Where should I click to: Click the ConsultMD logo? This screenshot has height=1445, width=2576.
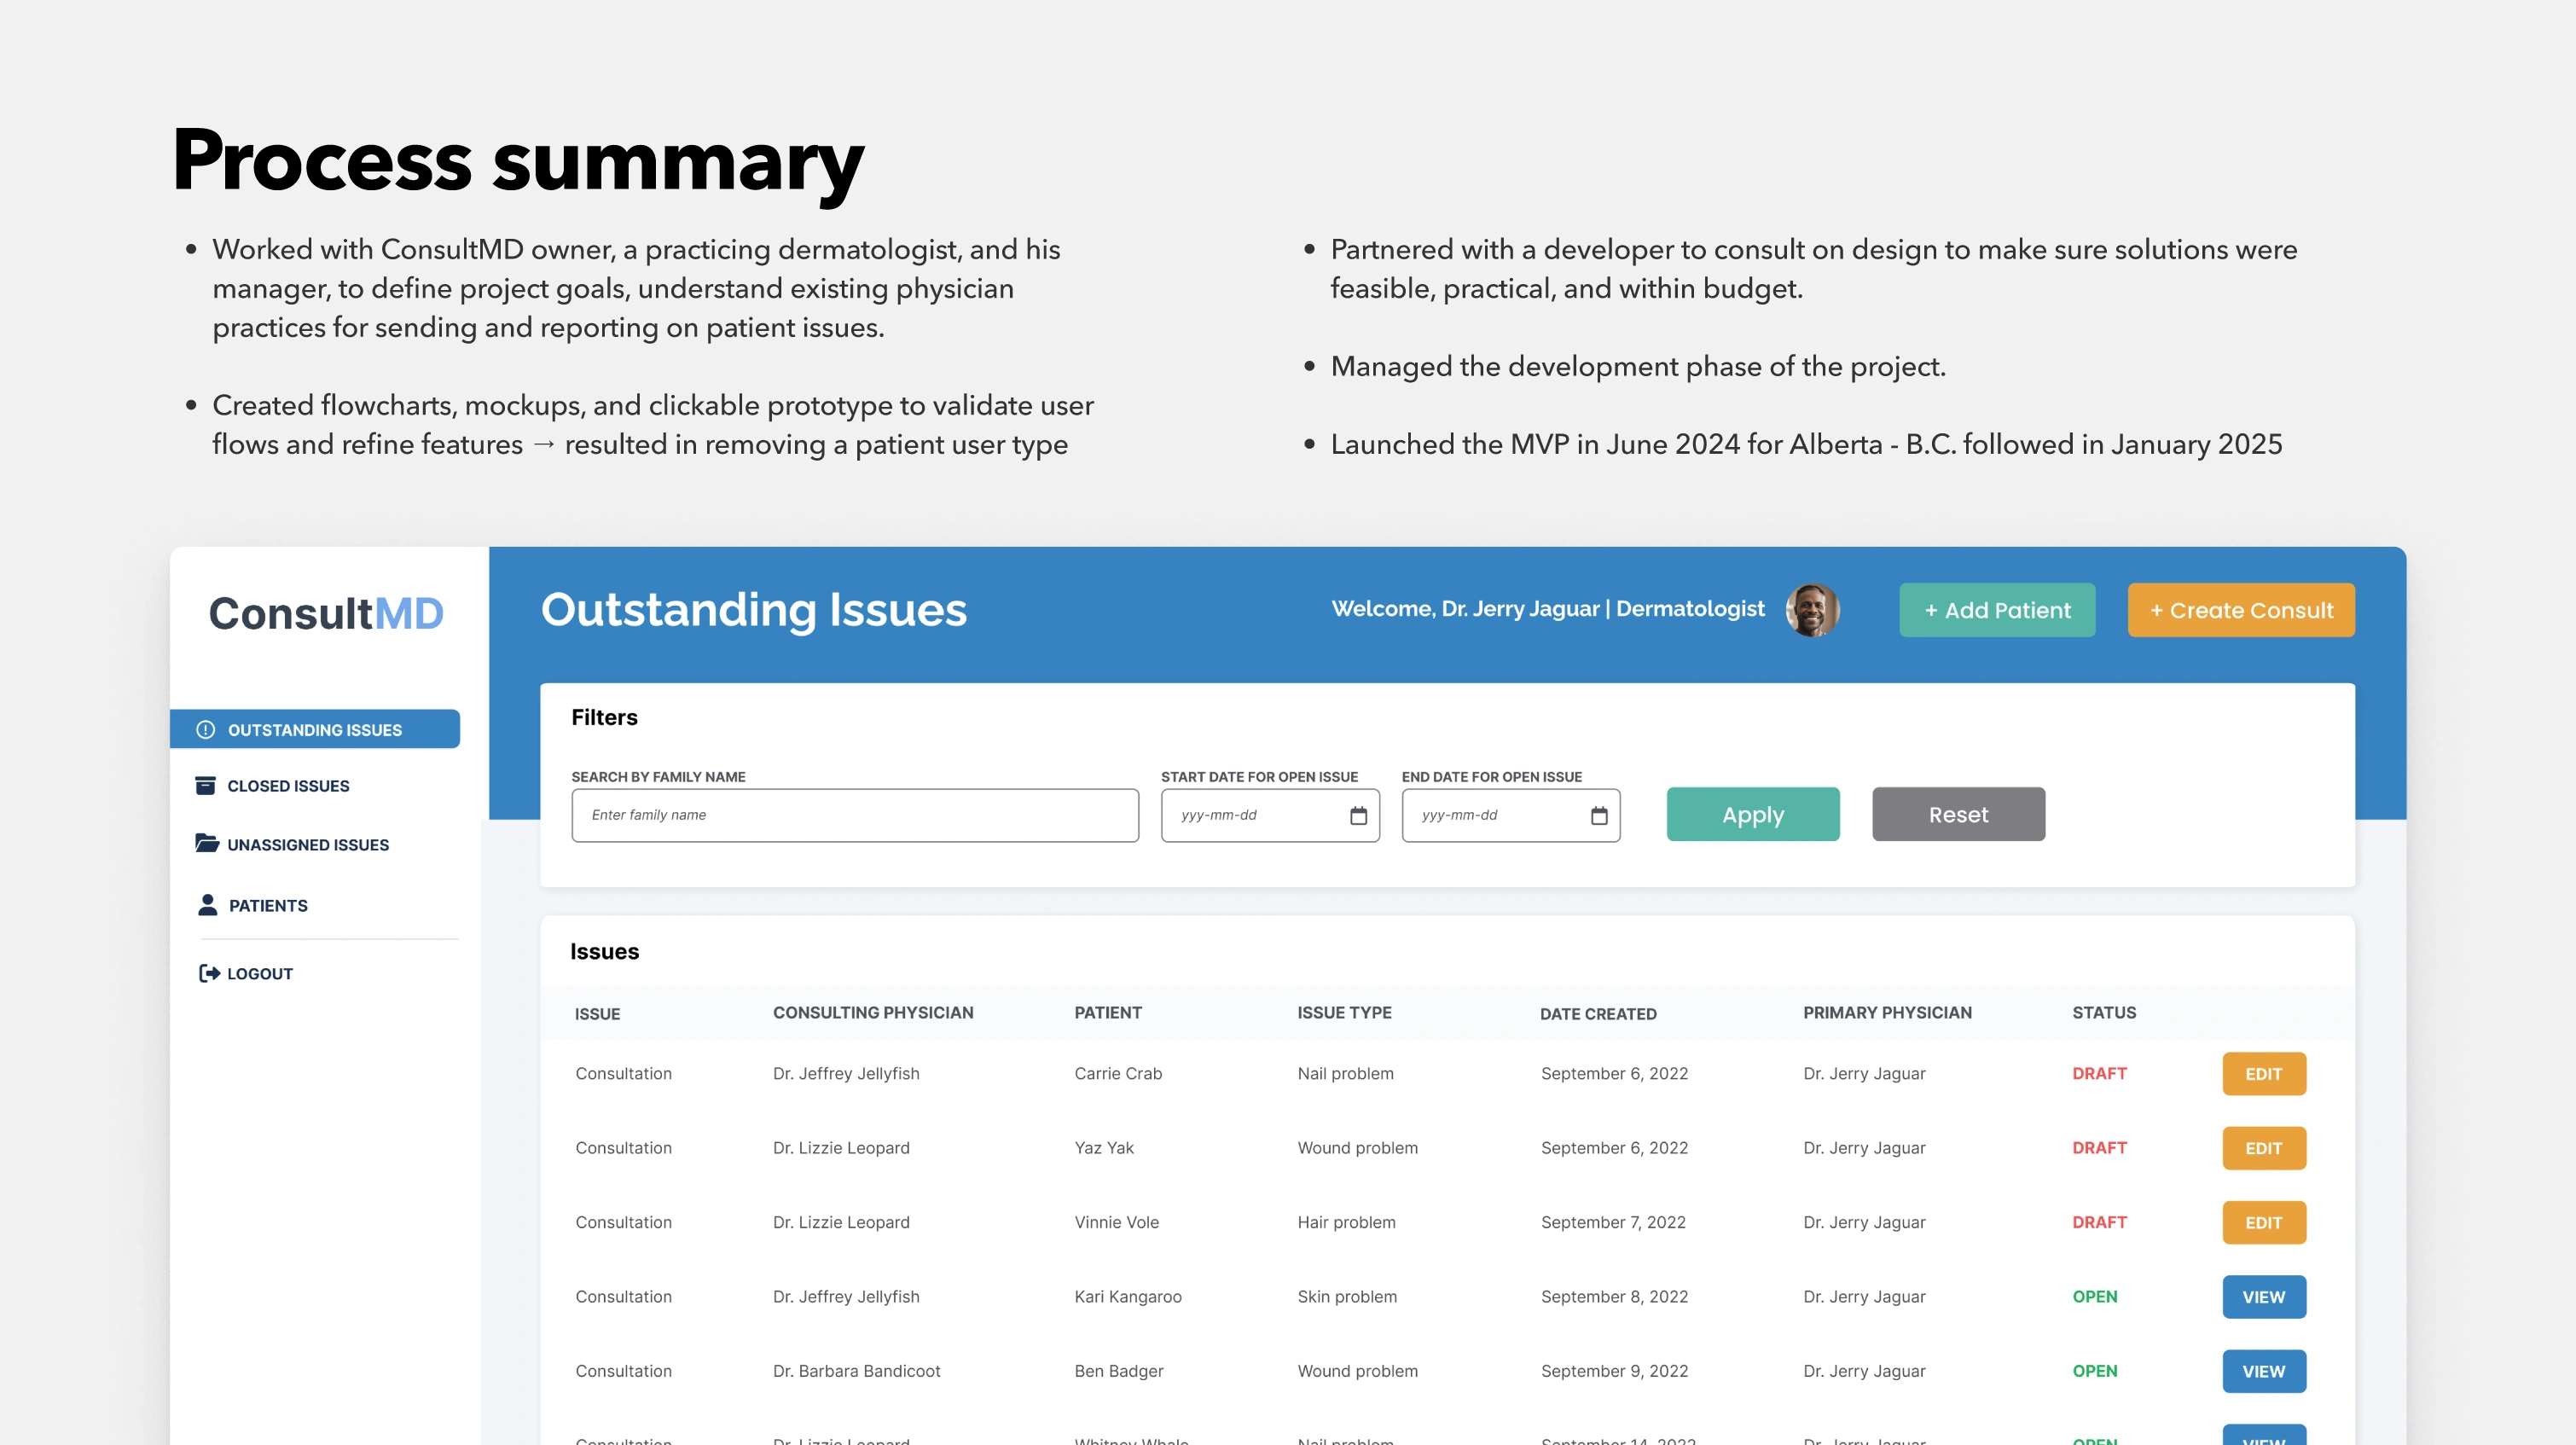point(326,613)
